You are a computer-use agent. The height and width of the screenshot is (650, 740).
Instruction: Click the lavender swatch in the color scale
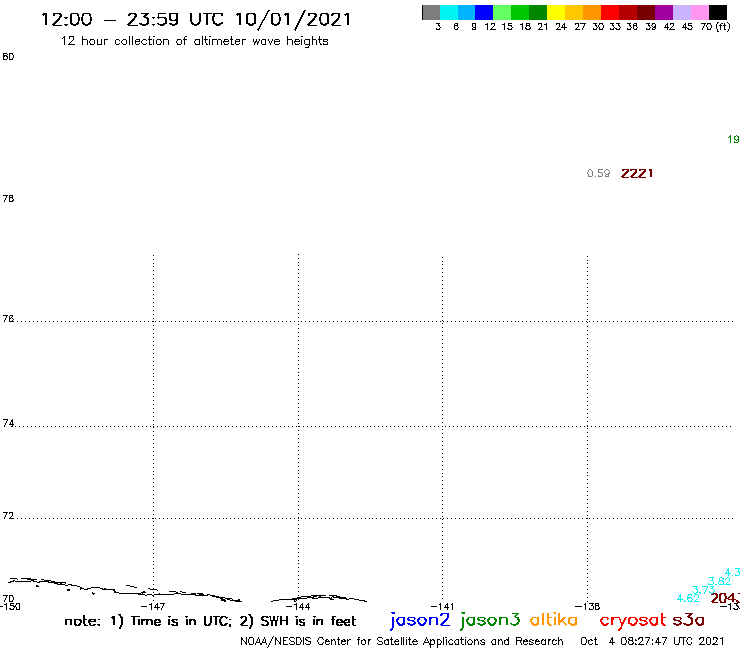pyautogui.click(x=681, y=12)
